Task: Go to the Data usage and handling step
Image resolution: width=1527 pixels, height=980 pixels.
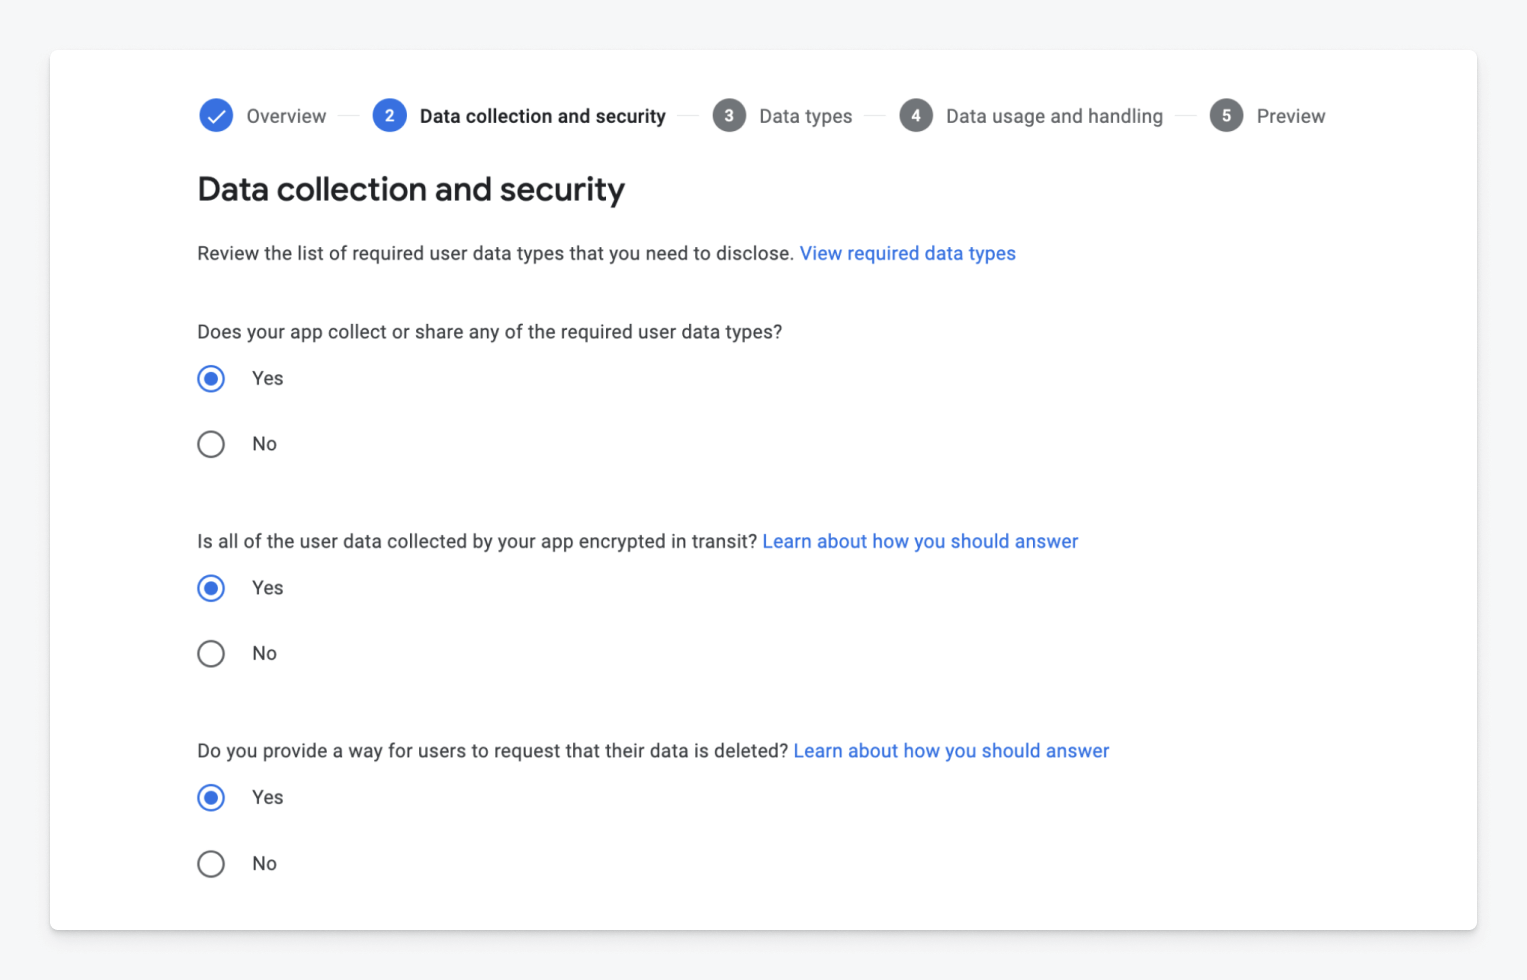Action: coord(1054,115)
